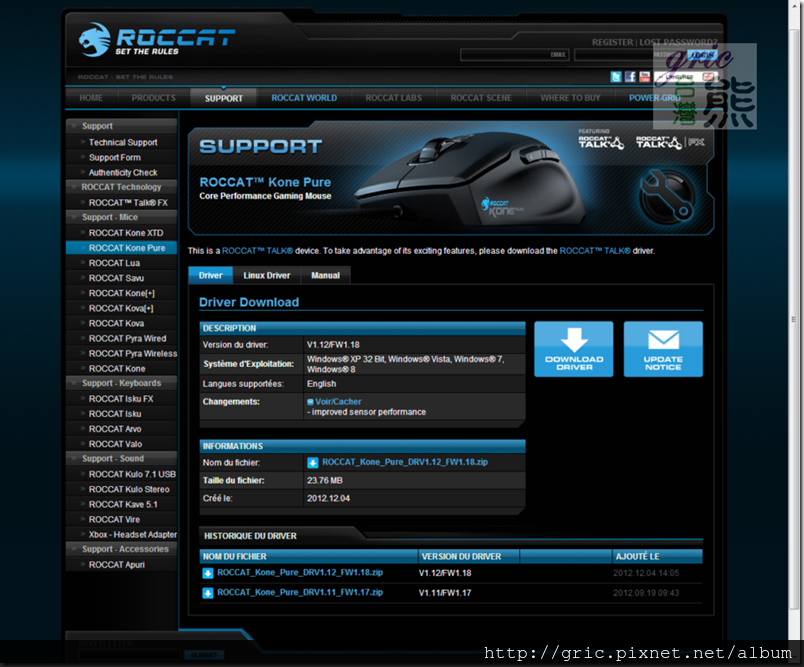Select ROCCAT Kulo Stereo in the sidebar
This screenshot has width=804, height=667.
[129, 489]
